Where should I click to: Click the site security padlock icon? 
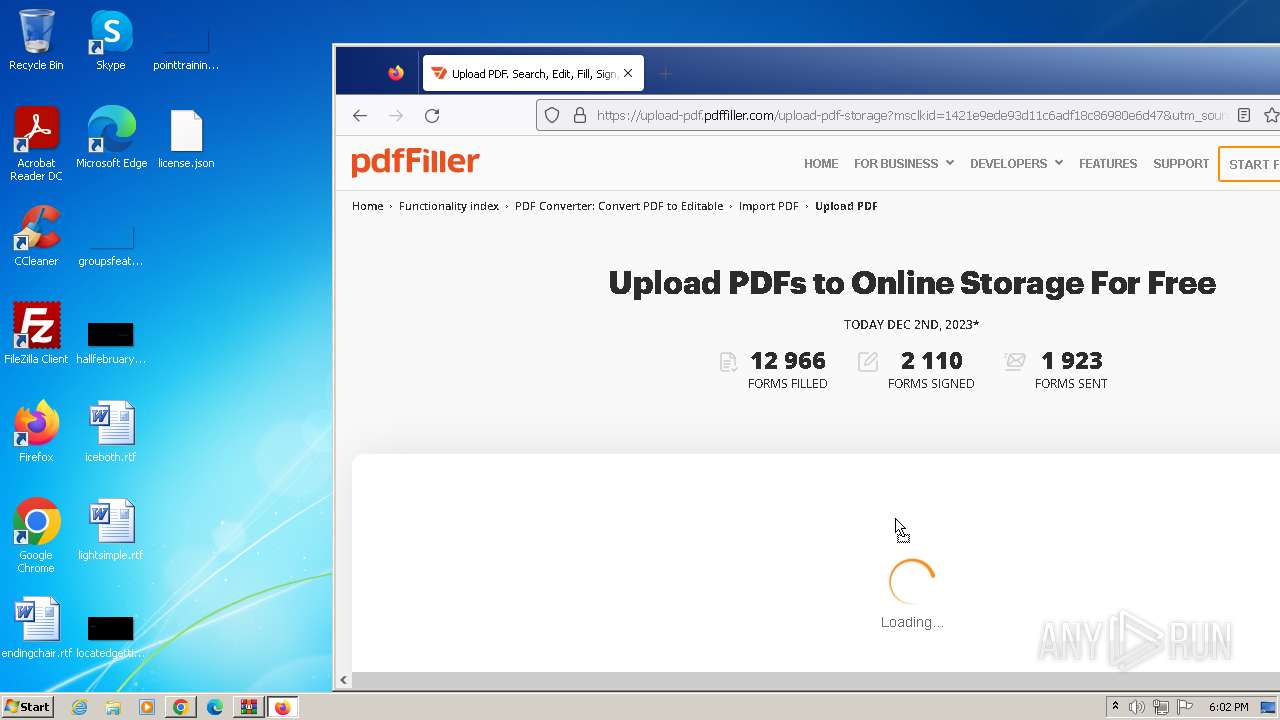coord(579,116)
